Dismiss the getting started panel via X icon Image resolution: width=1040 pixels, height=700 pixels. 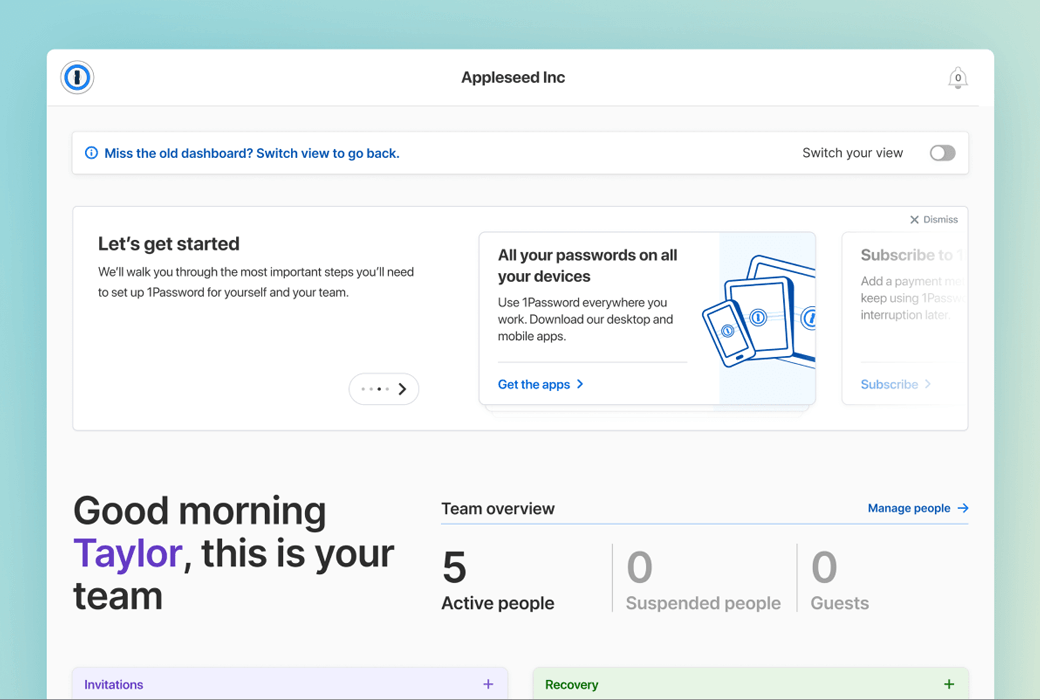(x=913, y=219)
